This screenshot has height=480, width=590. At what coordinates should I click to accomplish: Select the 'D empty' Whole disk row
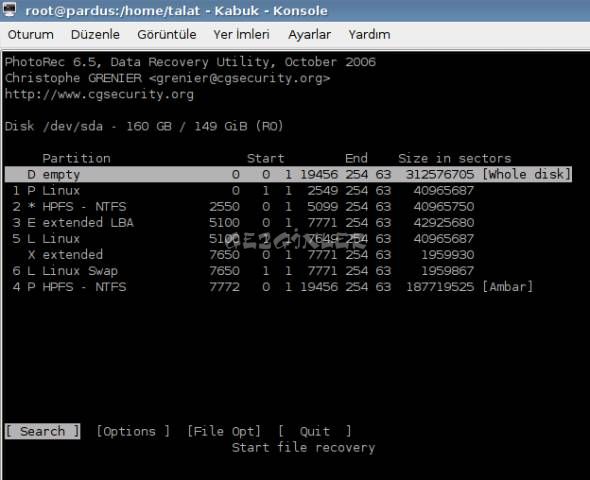click(288, 175)
